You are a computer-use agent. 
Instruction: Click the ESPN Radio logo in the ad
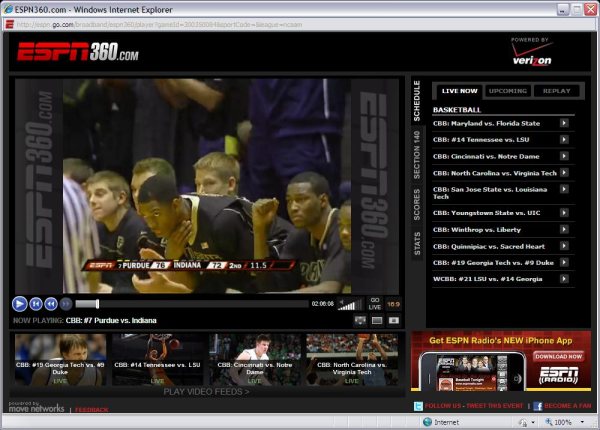[558, 375]
